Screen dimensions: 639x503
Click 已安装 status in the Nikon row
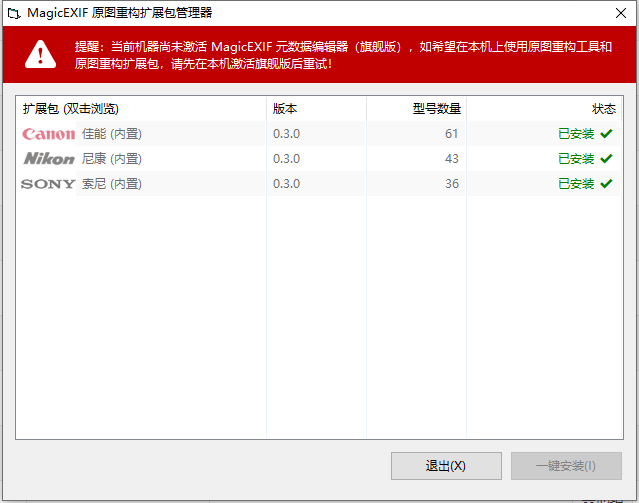click(x=576, y=159)
